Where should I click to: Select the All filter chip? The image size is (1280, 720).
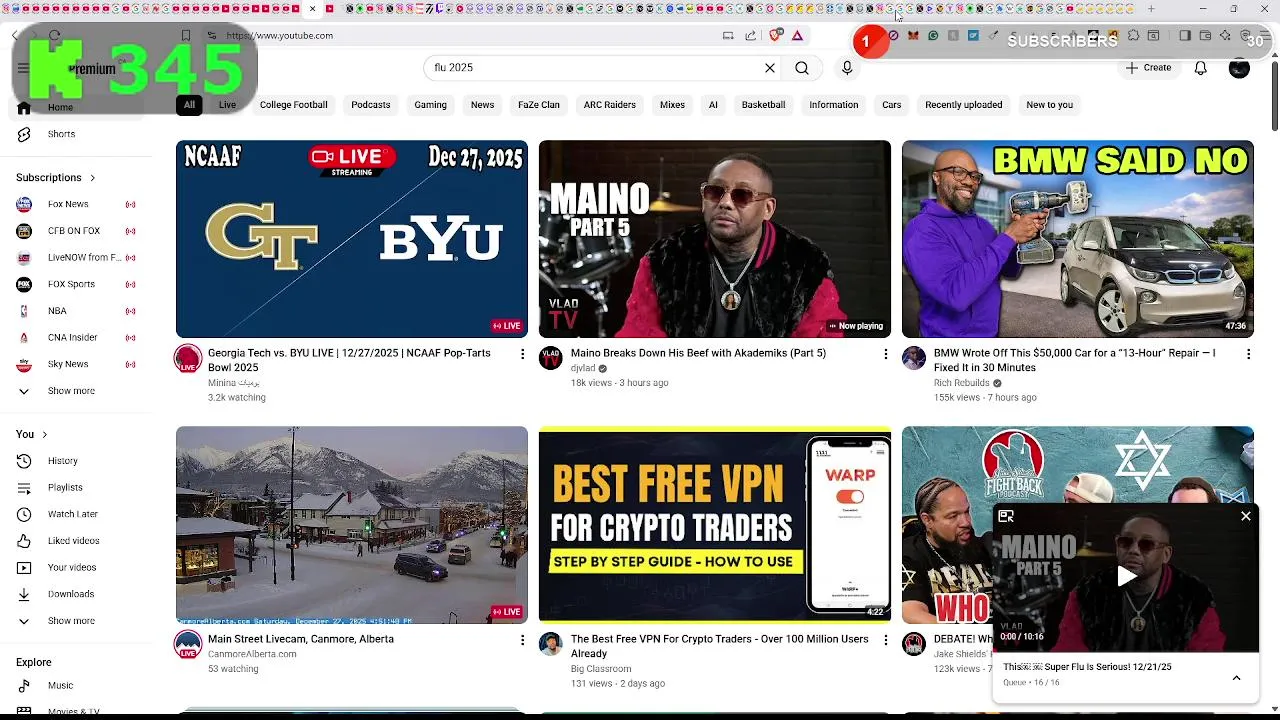(189, 105)
